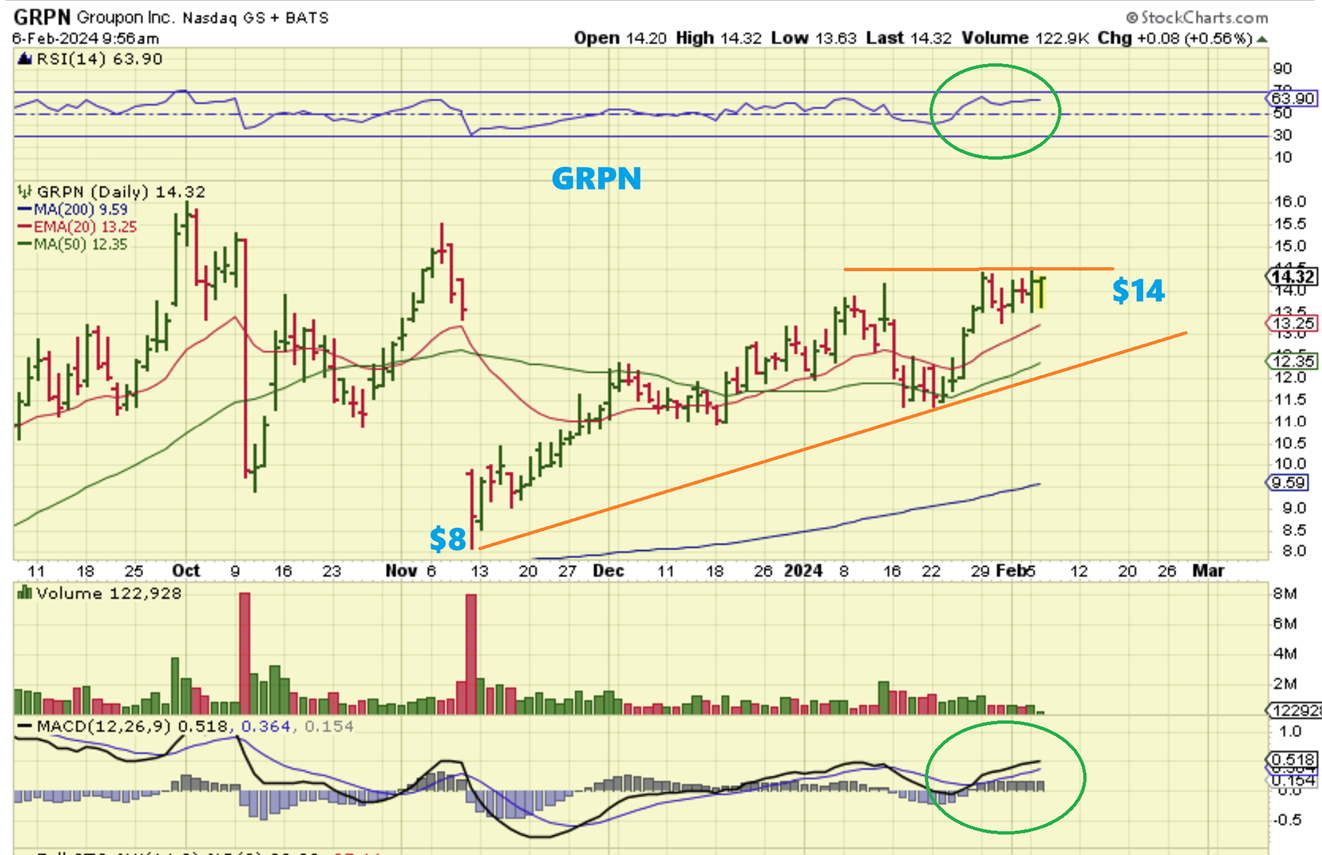
Task: Click the green 12.35 MA tag on the price axis
Action: (1291, 361)
